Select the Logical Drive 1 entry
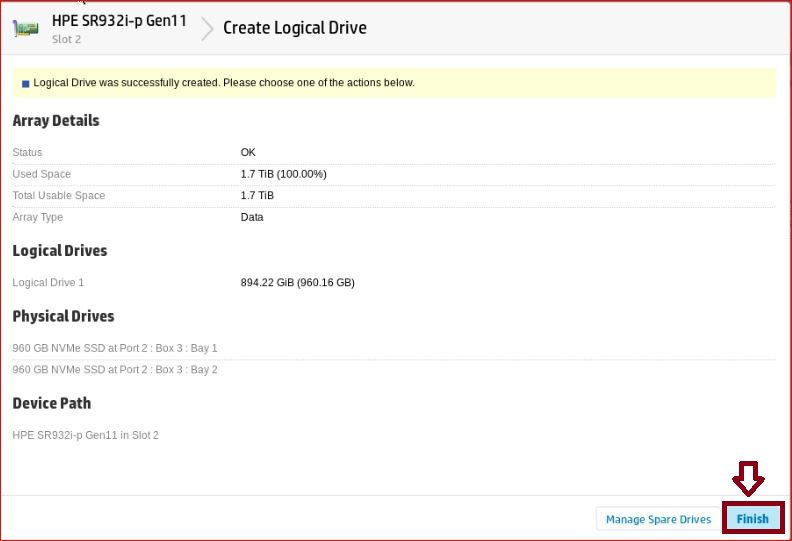 point(48,283)
